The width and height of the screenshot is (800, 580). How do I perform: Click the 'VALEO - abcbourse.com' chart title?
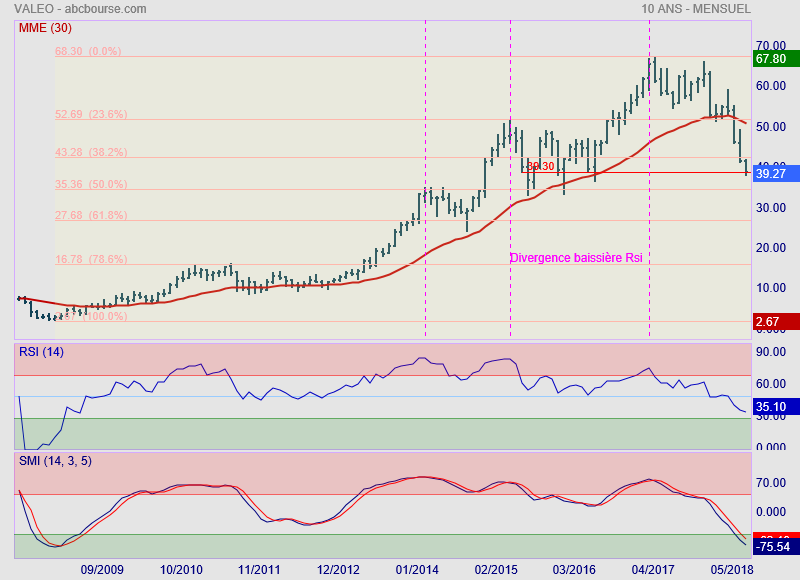point(80,9)
